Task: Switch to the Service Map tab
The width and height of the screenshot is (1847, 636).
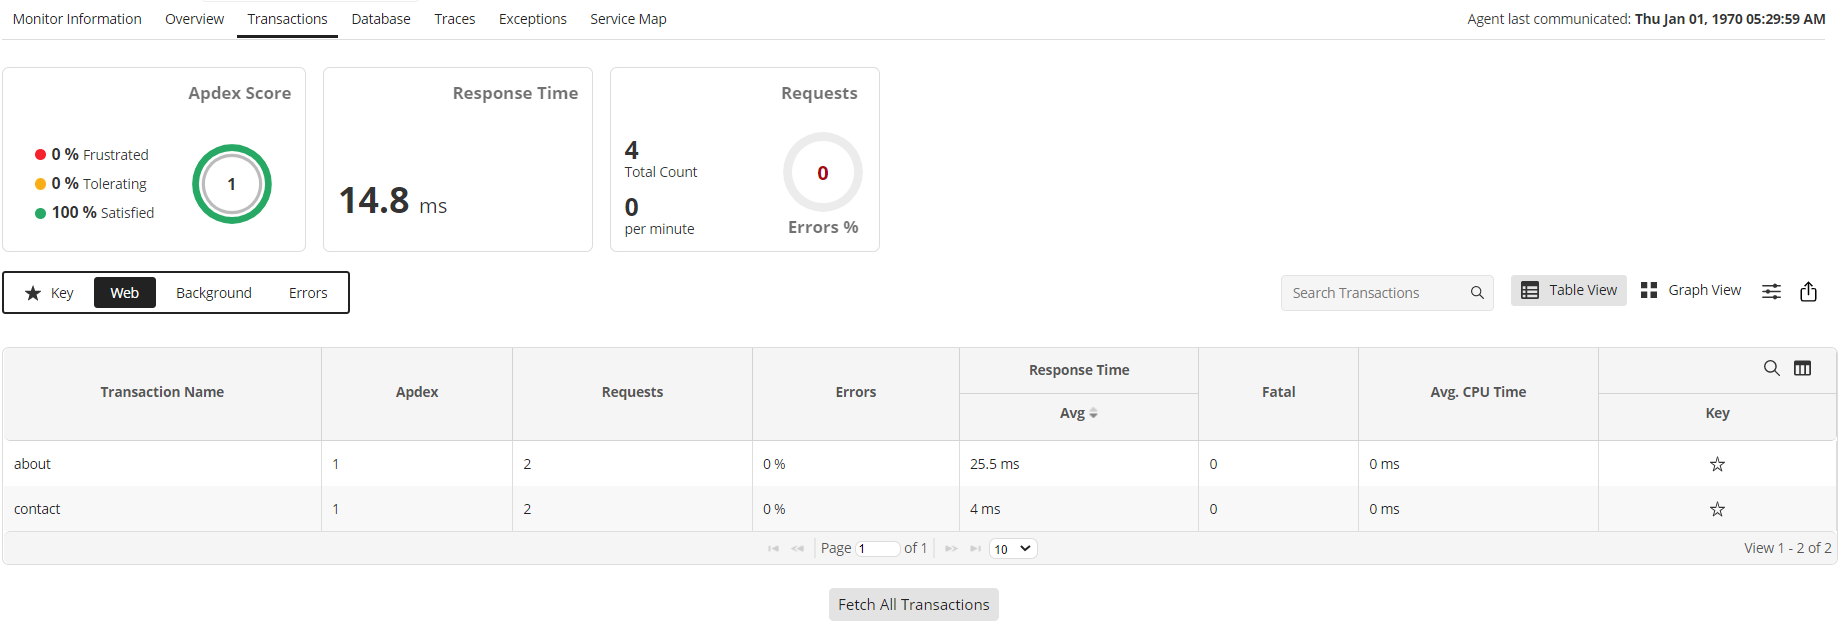Action: point(628,19)
